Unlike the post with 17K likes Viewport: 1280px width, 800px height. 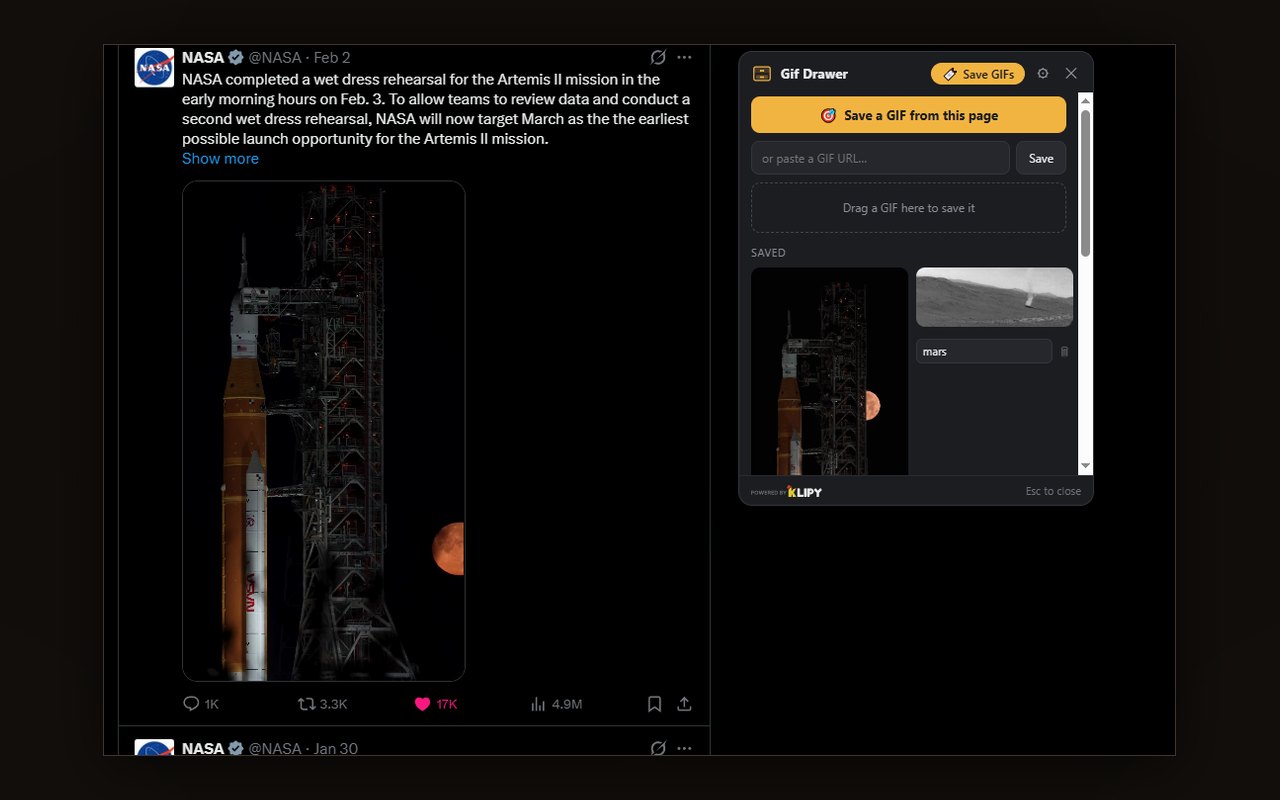[x=435, y=704]
